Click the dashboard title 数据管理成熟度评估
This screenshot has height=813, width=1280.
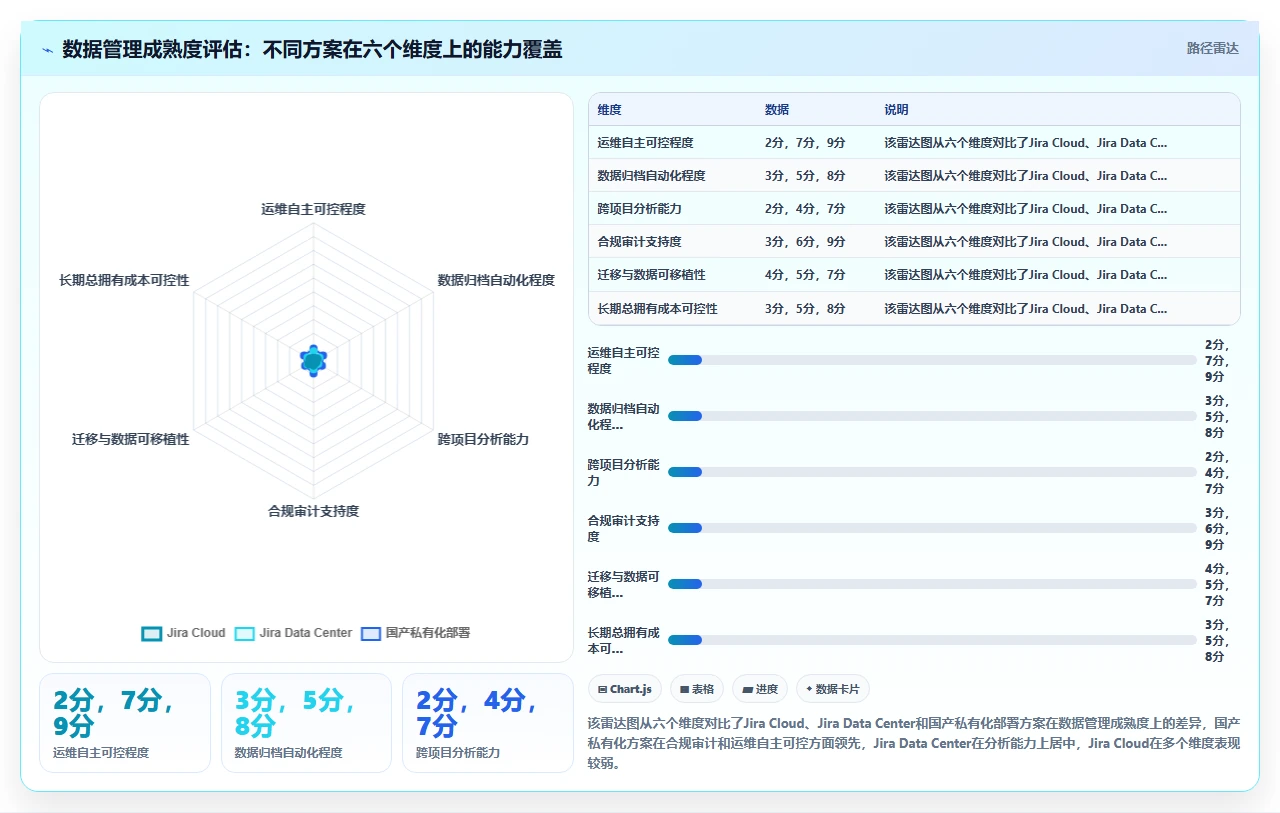click(312, 49)
